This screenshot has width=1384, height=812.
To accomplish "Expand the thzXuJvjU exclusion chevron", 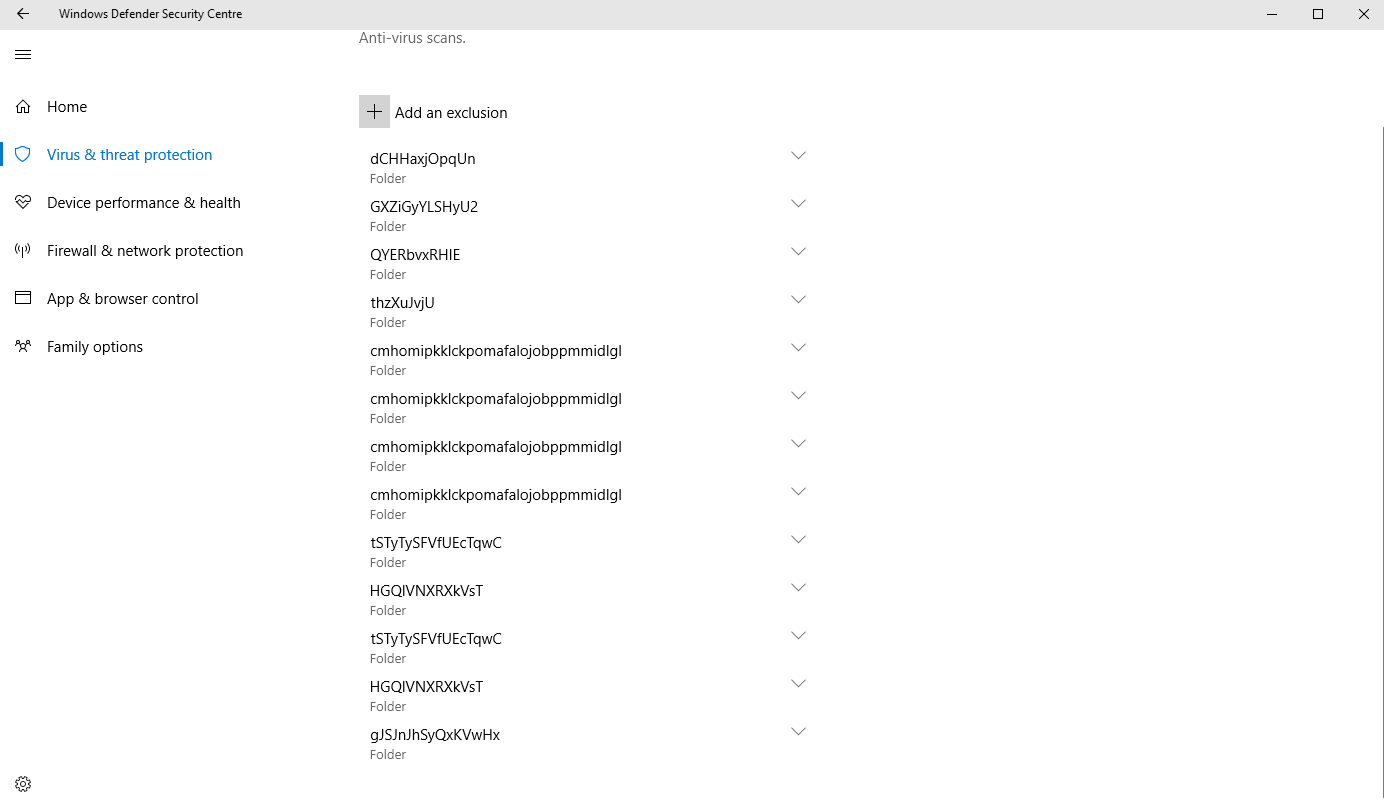I will point(798,300).
